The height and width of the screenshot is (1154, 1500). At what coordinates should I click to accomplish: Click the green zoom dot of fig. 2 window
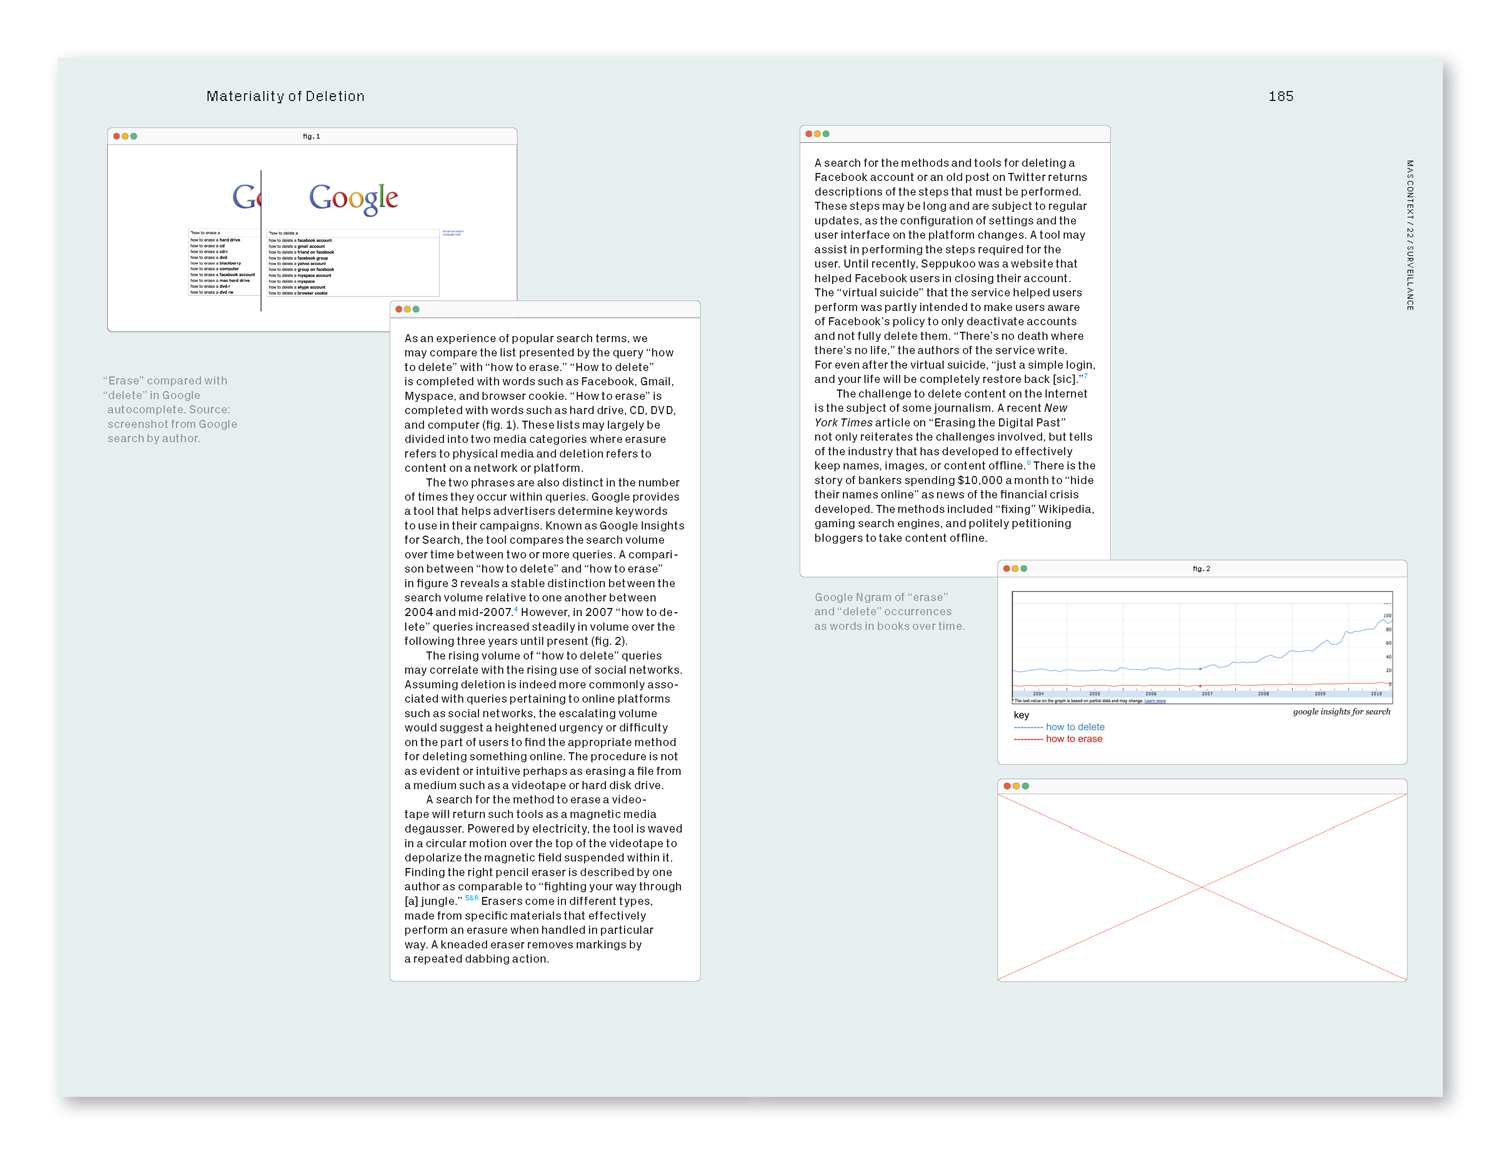coord(1024,568)
